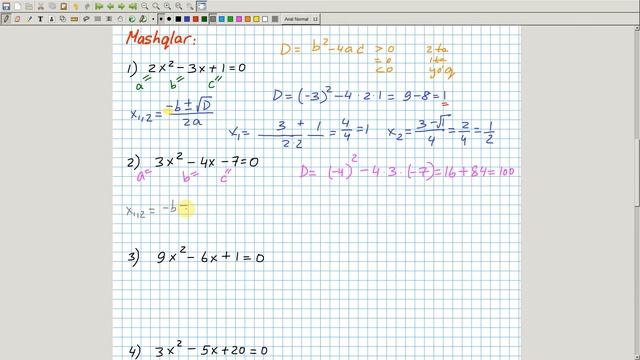Toggle fullscreen mode
The width and height of the screenshot is (640, 360).
pos(202,7)
